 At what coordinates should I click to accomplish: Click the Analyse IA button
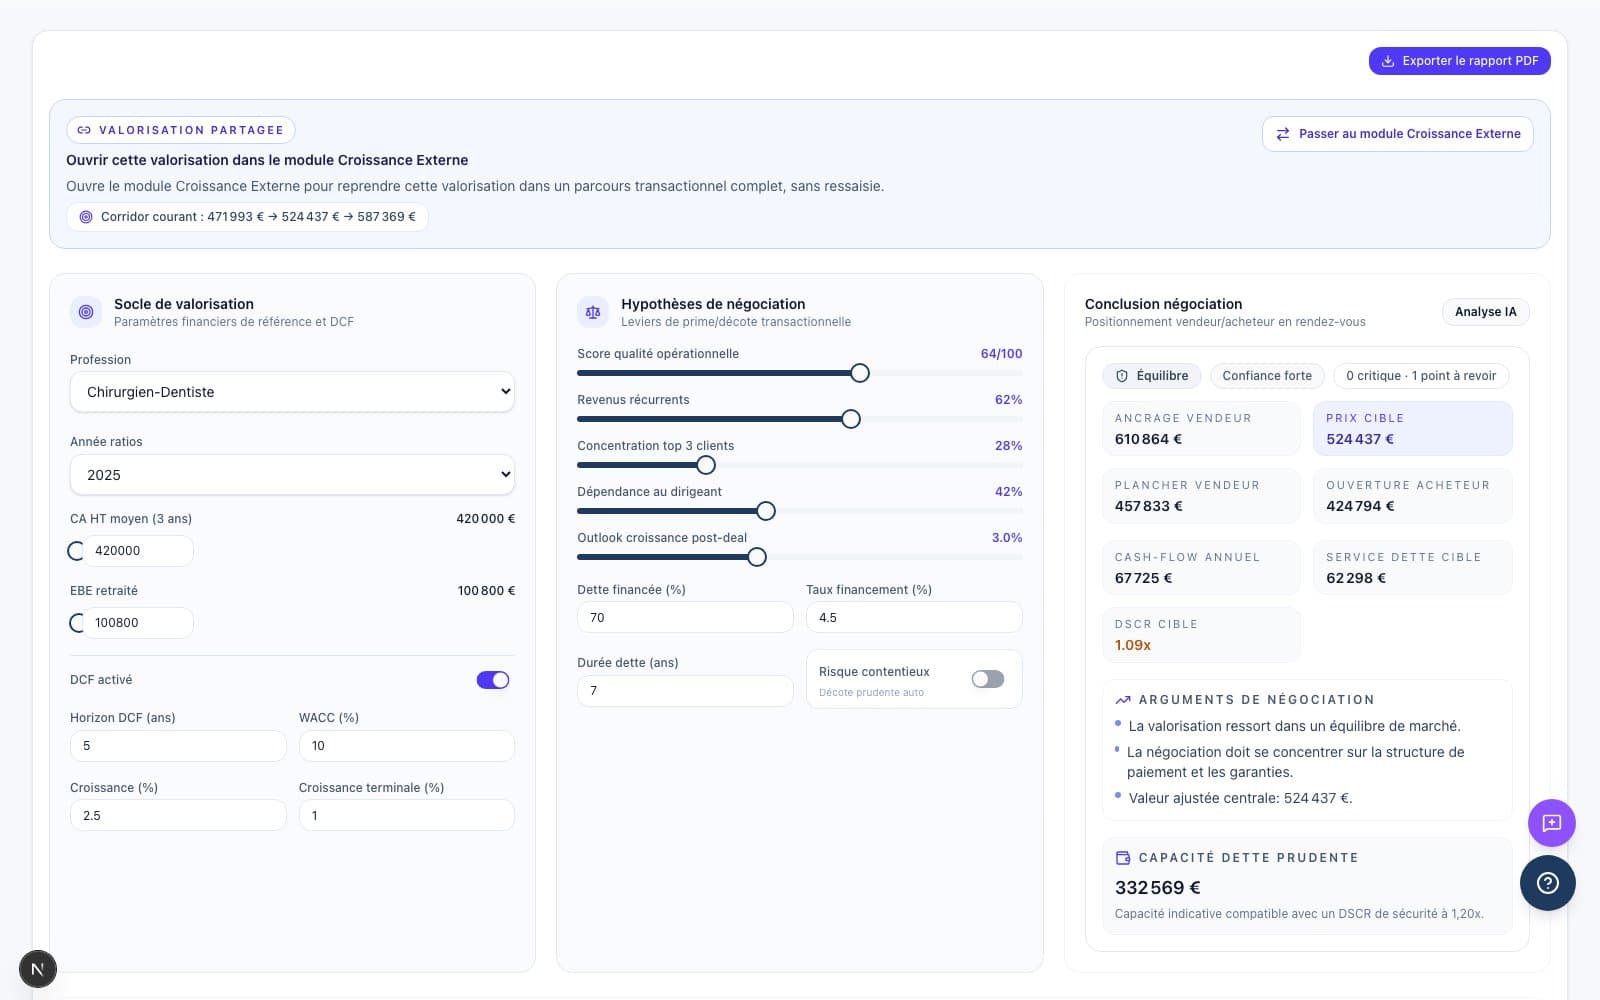[x=1485, y=312]
